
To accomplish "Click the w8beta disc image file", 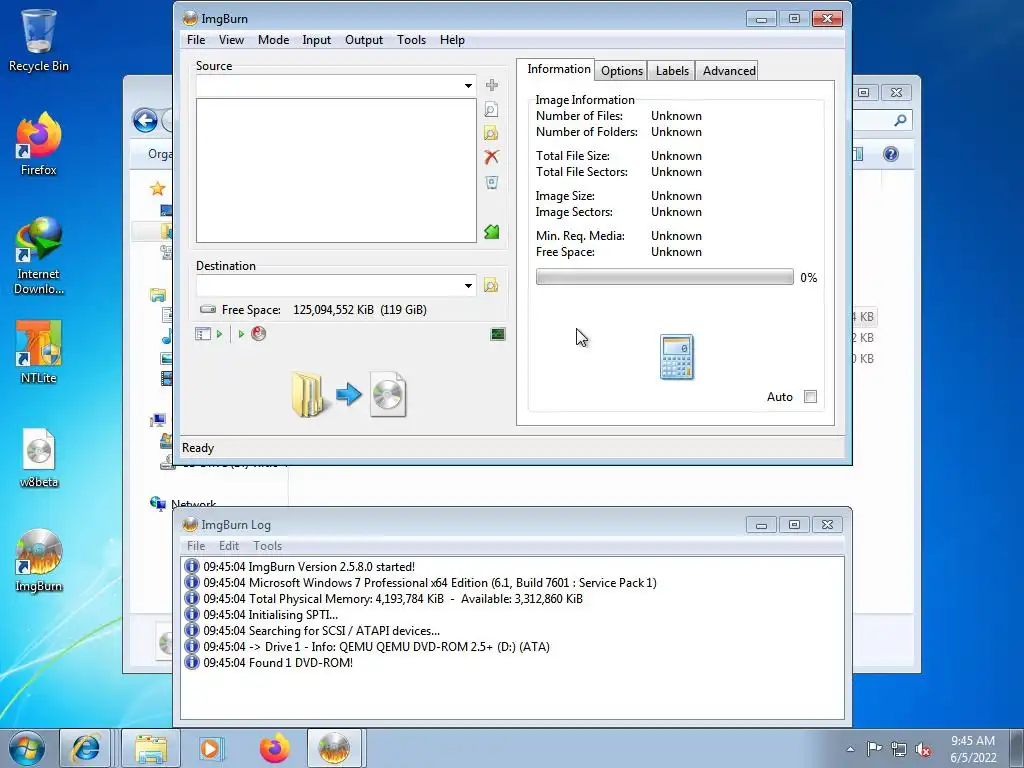I will point(39,457).
